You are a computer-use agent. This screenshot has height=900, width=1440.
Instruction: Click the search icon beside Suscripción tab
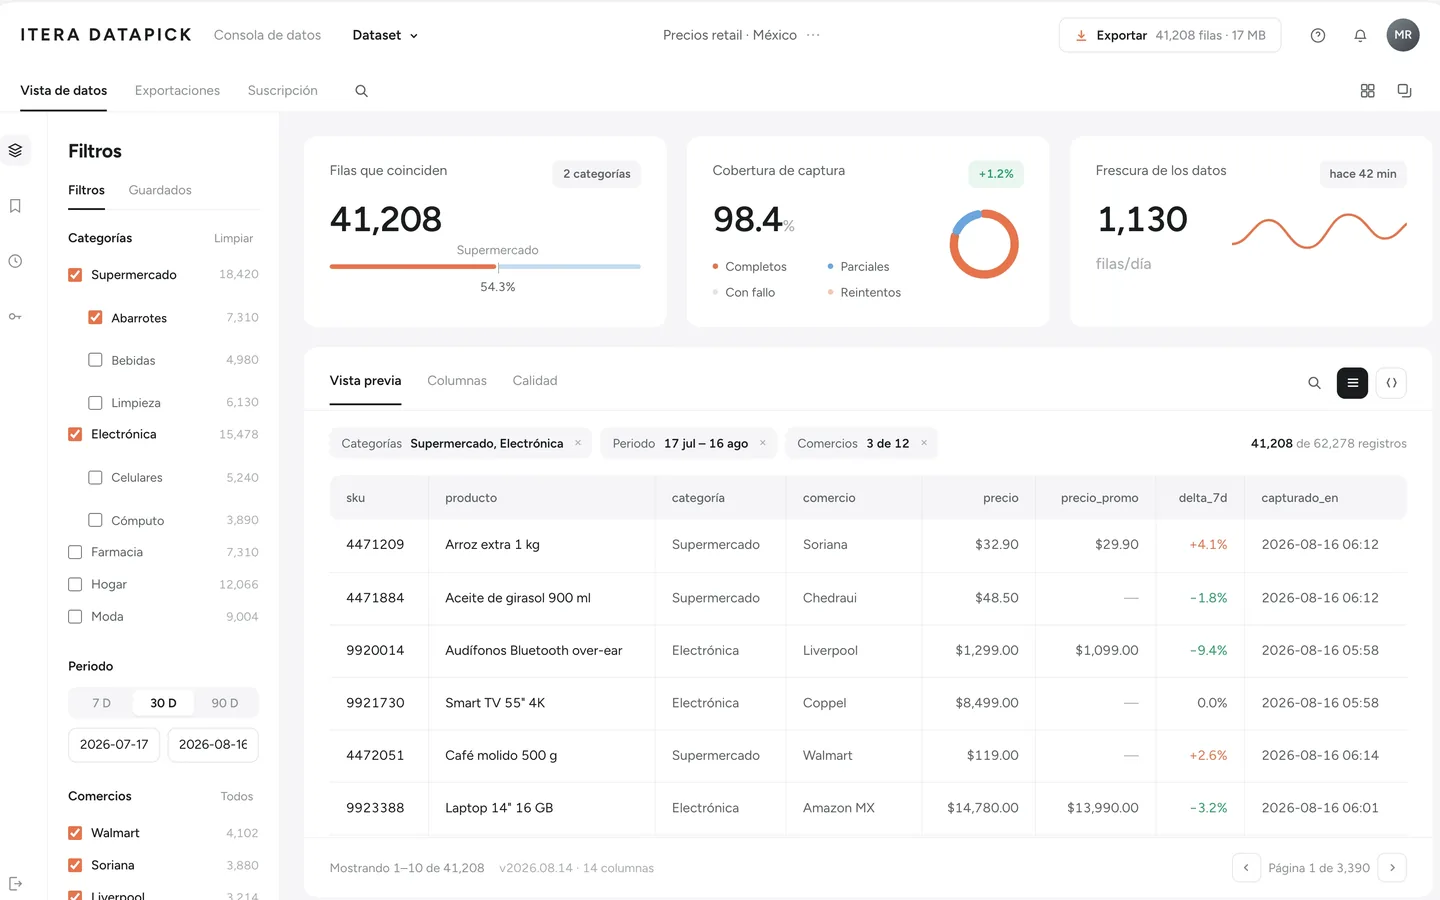coord(361,91)
